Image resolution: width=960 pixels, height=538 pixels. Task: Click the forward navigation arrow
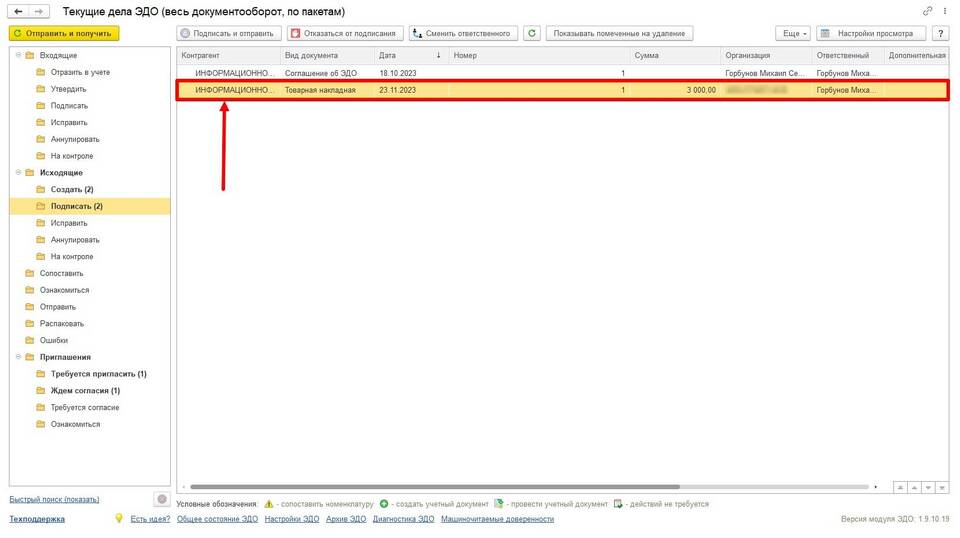[38, 11]
